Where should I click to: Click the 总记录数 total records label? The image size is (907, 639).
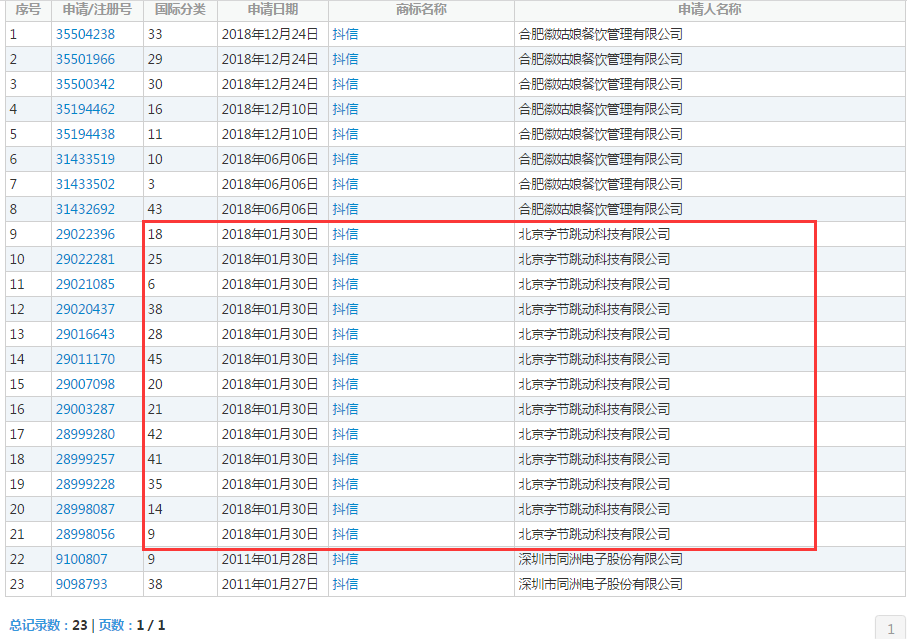pyautogui.click(x=35, y=625)
